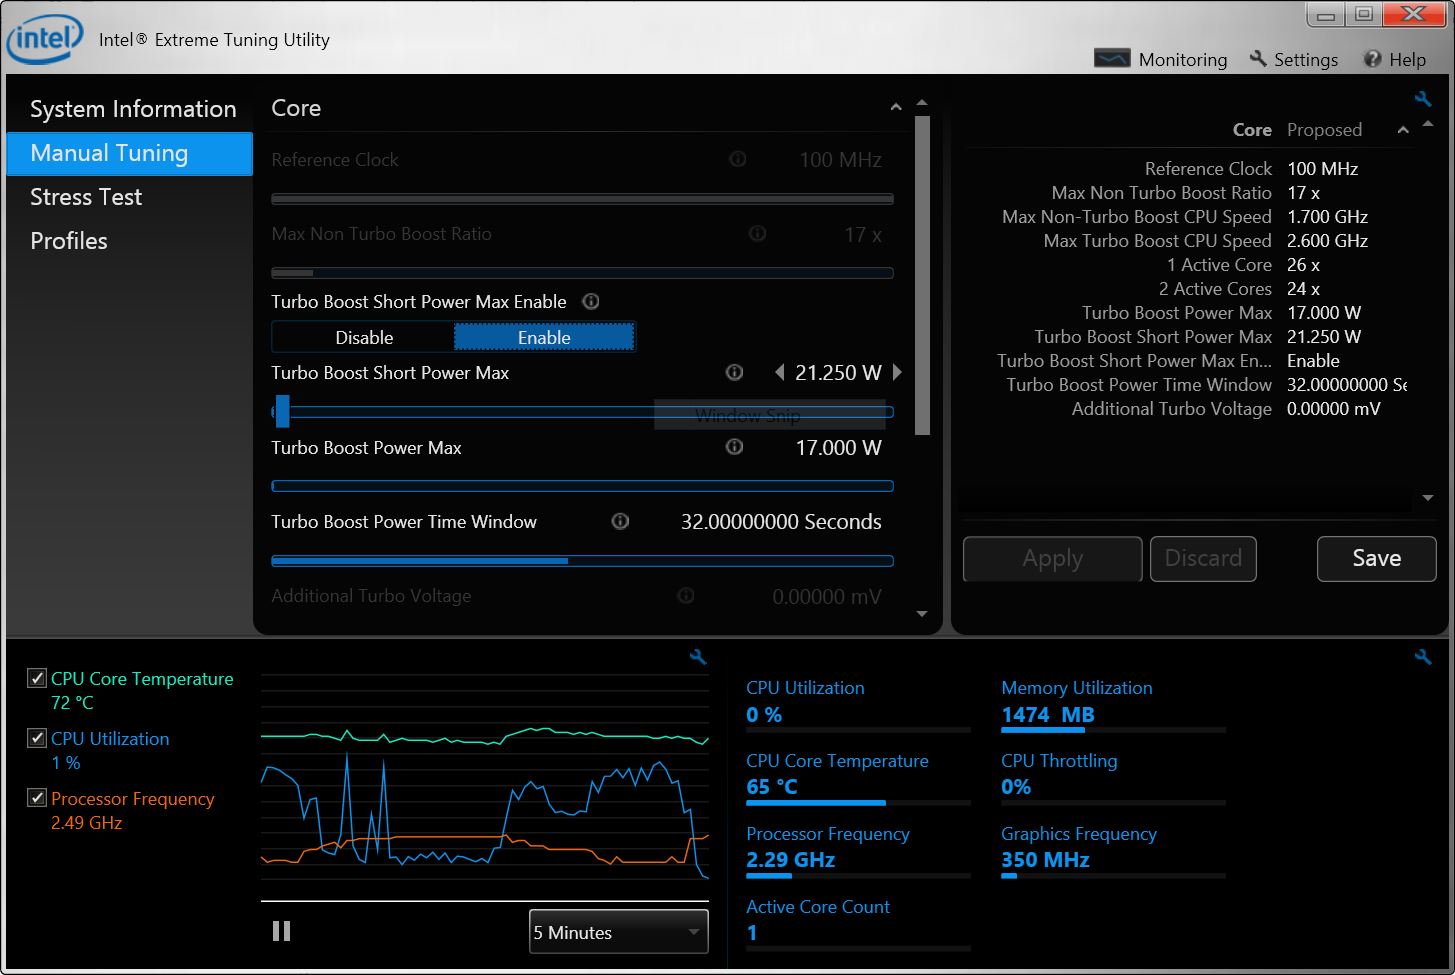Click the Reference Clock slider
1455x975 pixels.
coord(582,199)
